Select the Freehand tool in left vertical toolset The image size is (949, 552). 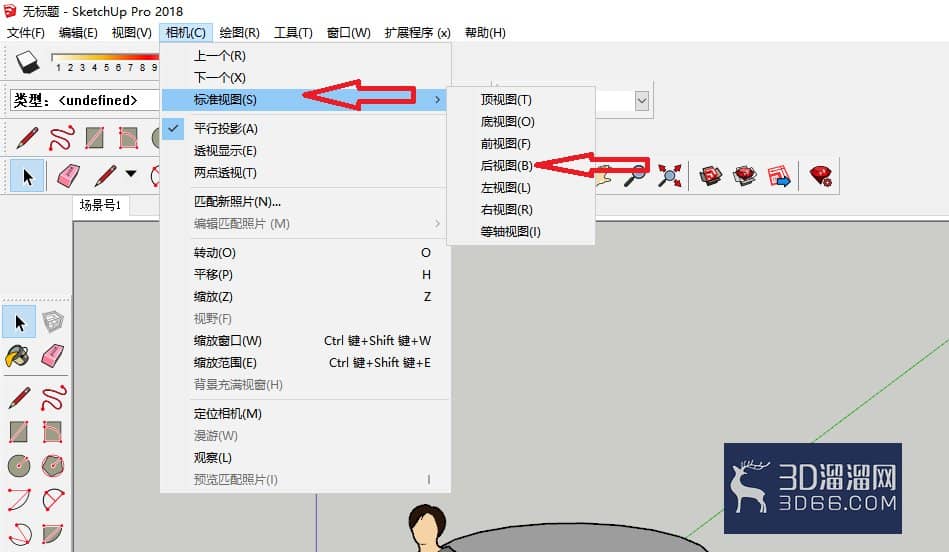click(53, 398)
